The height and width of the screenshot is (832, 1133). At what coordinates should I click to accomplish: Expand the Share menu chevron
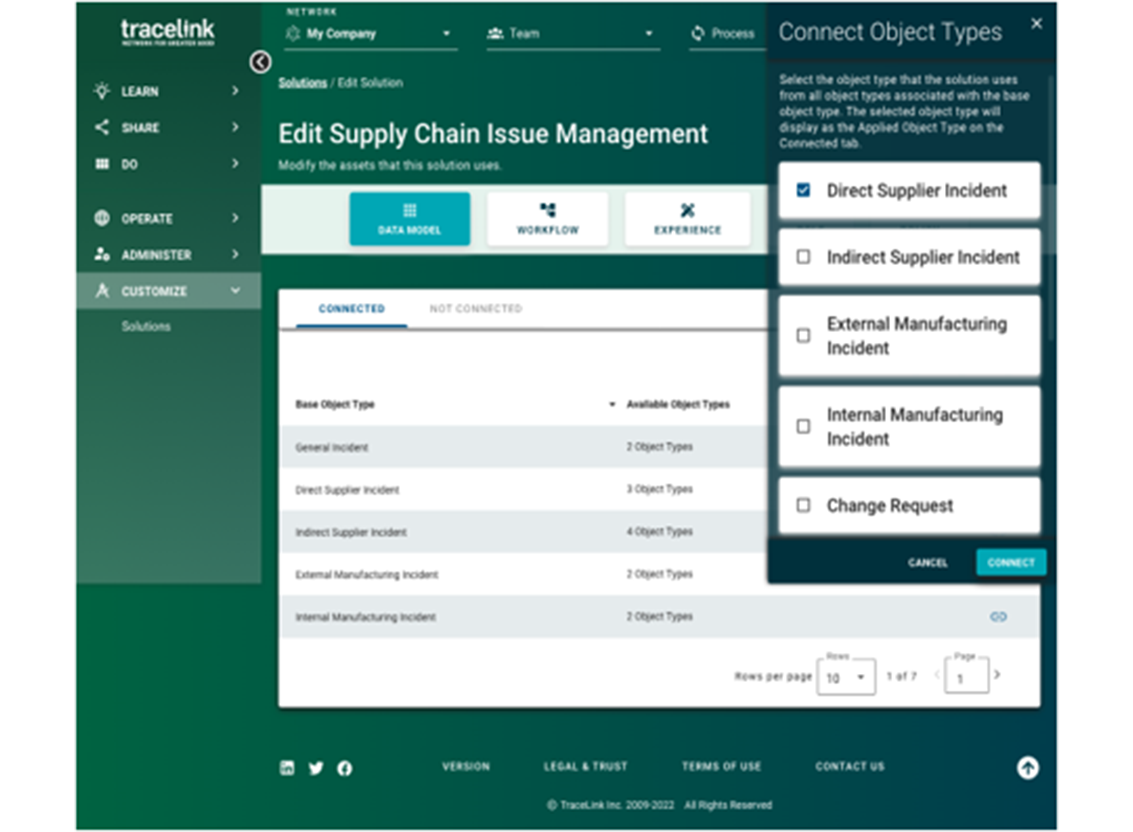[235, 127]
